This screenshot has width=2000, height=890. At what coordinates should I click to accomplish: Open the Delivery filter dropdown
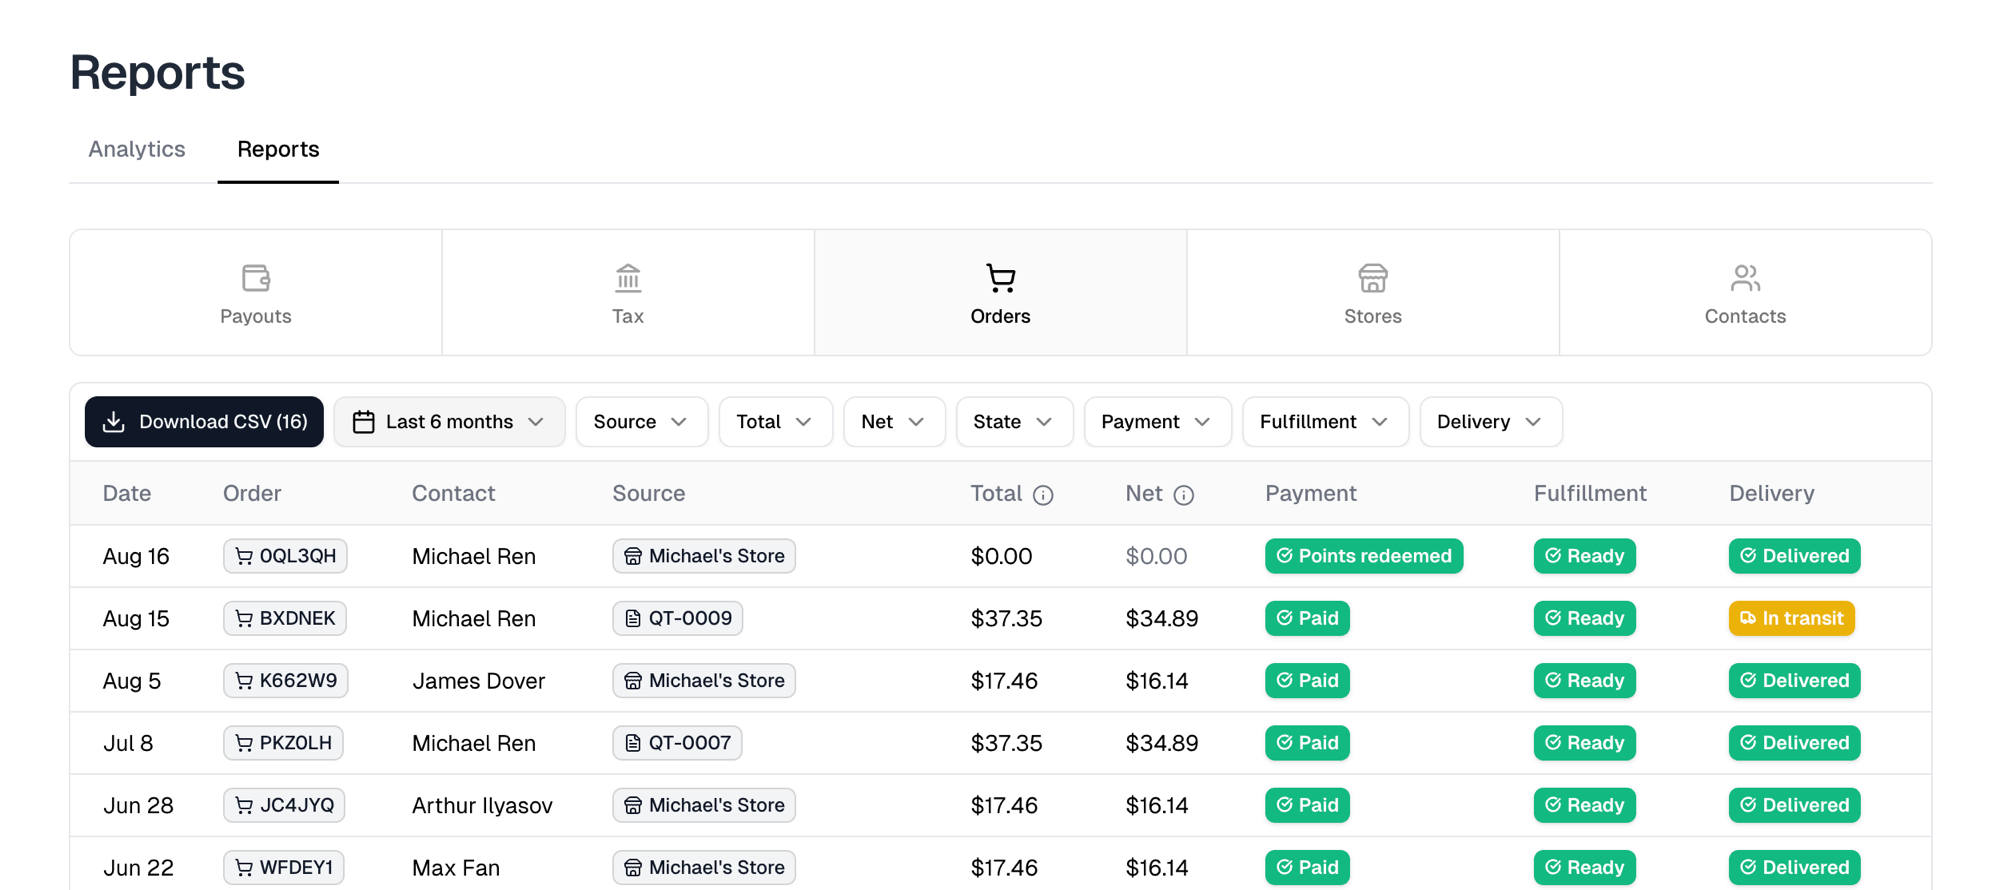1491,422
